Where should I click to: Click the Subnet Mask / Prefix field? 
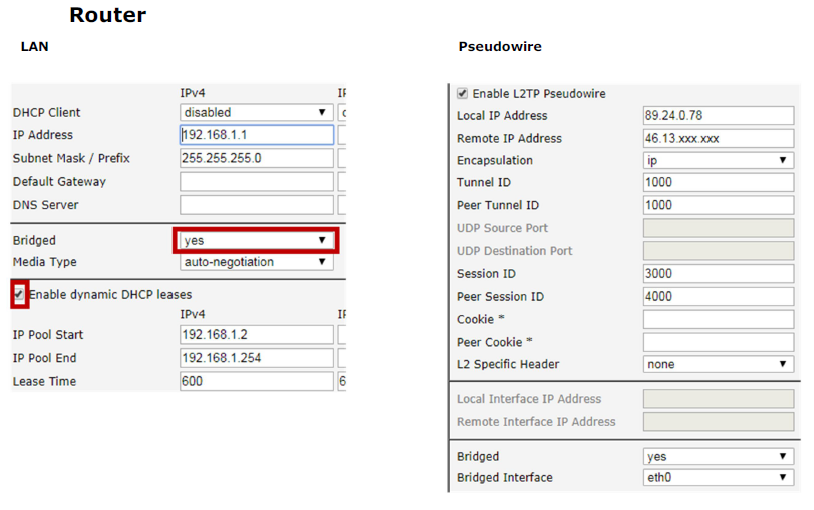tap(257, 158)
